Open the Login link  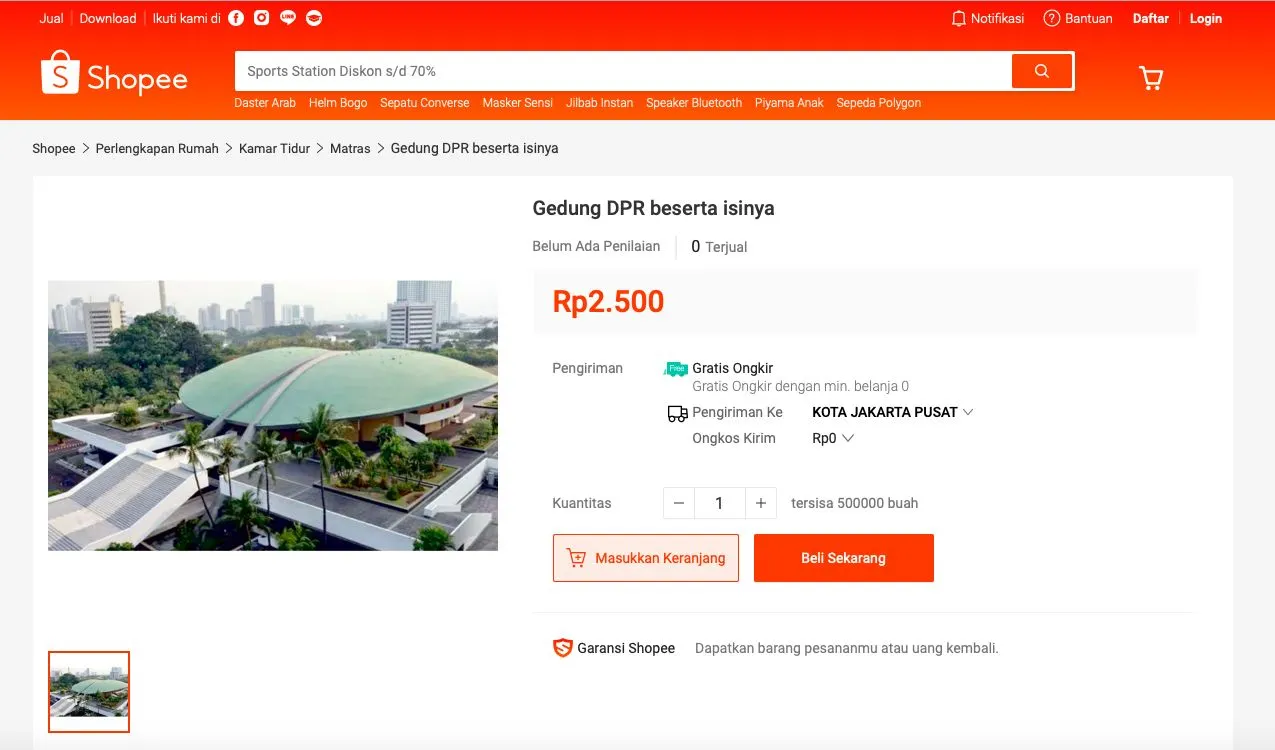tap(1205, 18)
